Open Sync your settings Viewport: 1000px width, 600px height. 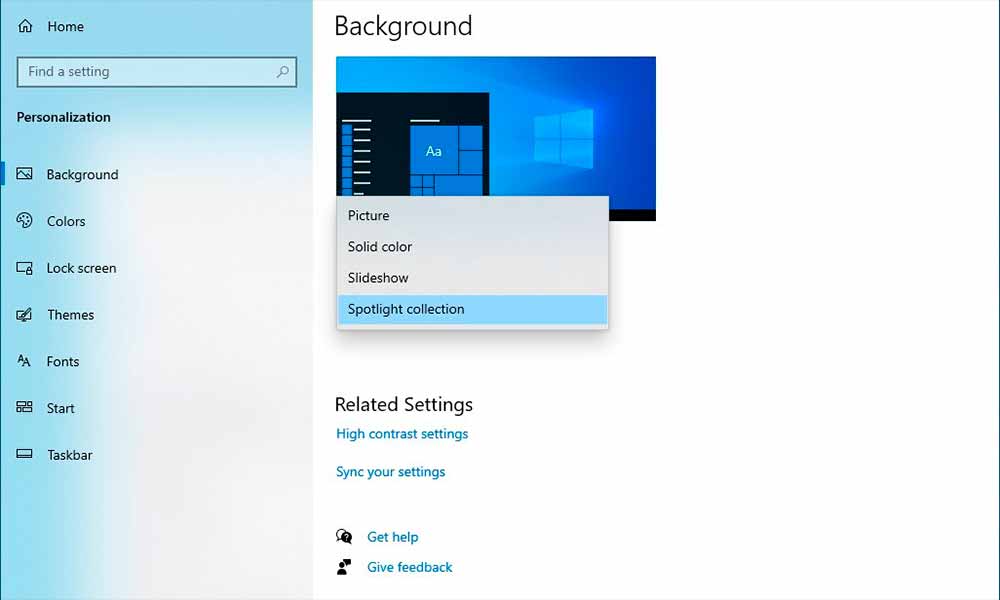[390, 471]
